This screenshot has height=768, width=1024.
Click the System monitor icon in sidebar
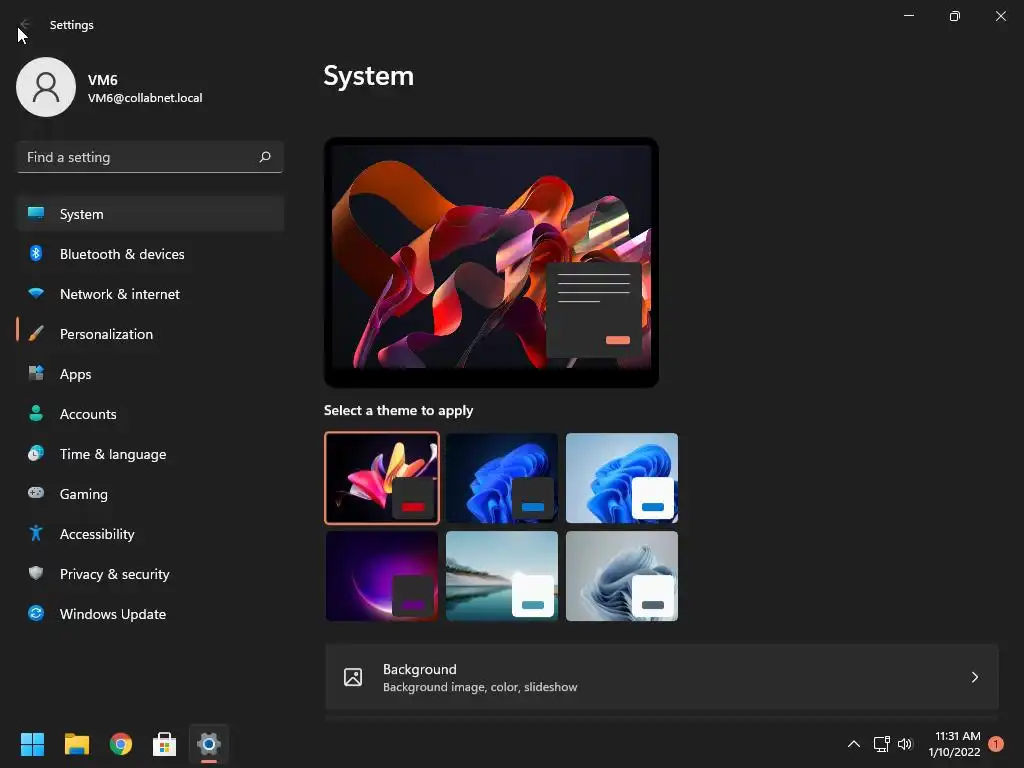(x=36, y=214)
